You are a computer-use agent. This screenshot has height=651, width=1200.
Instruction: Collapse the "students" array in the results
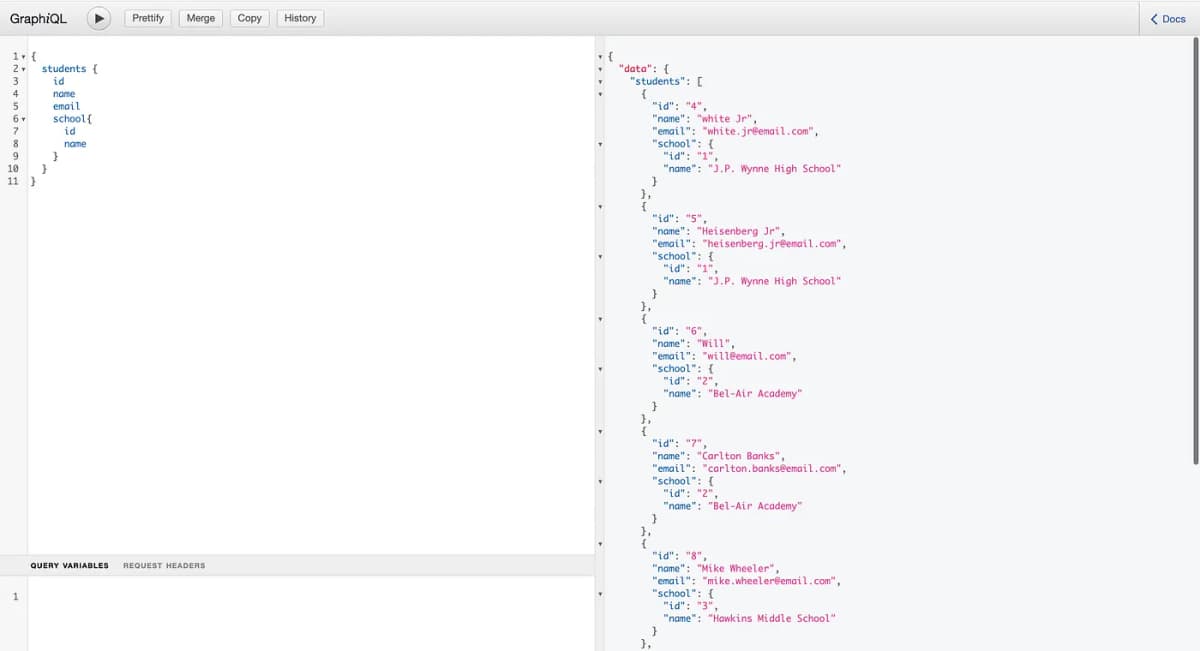pyautogui.click(x=600, y=81)
